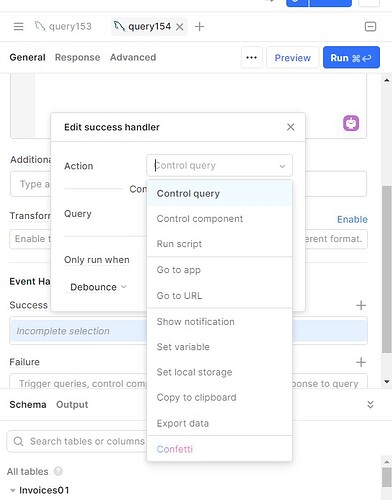
Task: Click the editor scrollbar down arrow
Action: point(387,382)
